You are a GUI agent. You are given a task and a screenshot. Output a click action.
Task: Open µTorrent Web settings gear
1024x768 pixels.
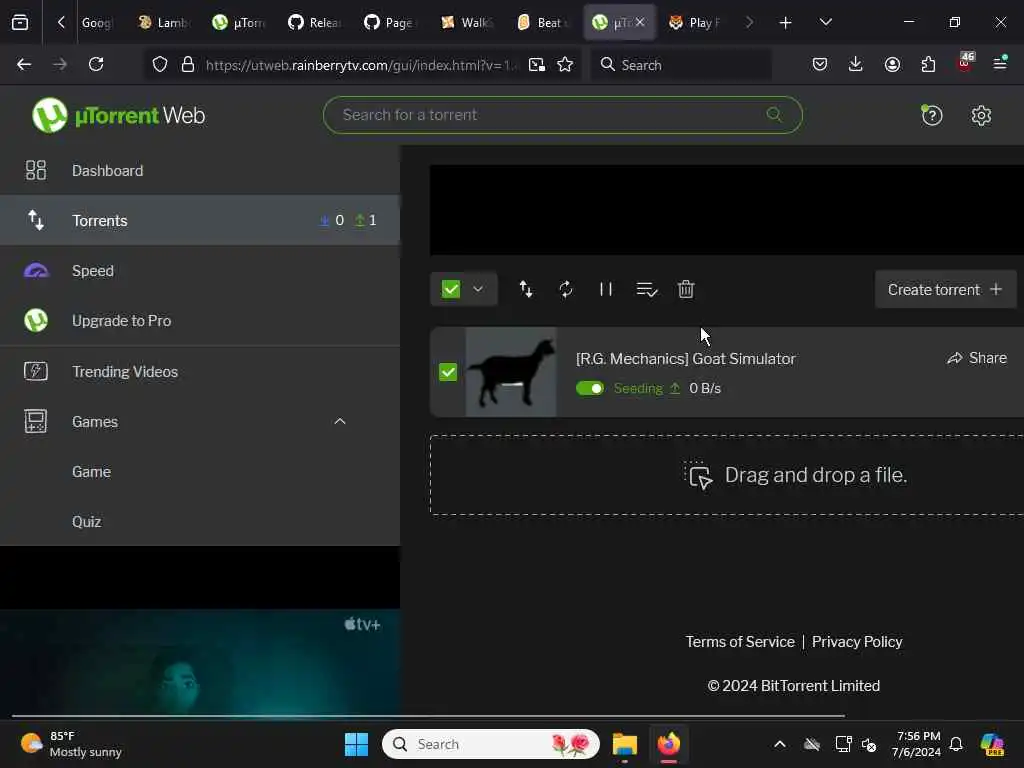tap(981, 116)
